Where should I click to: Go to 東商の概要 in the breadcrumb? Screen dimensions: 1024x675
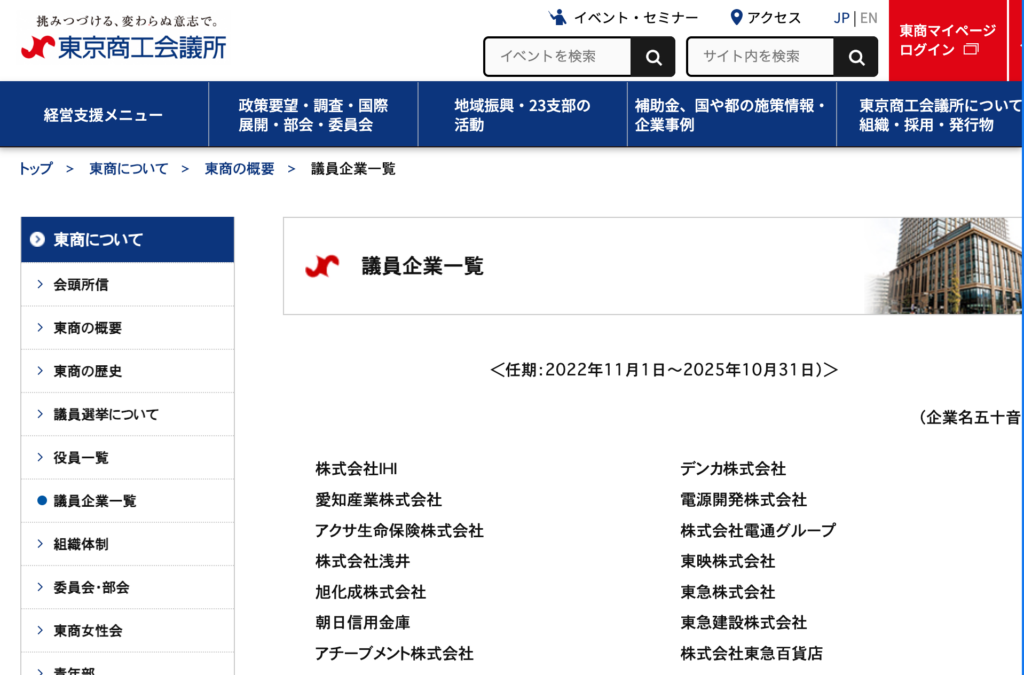240,169
